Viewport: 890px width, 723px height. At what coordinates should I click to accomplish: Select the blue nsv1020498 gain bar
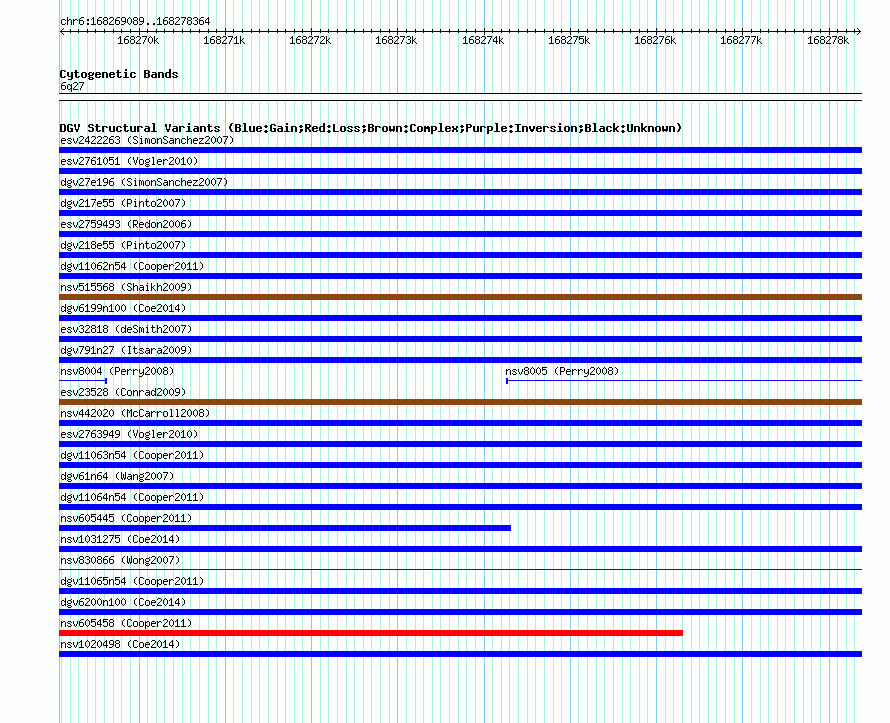[x=460, y=654]
